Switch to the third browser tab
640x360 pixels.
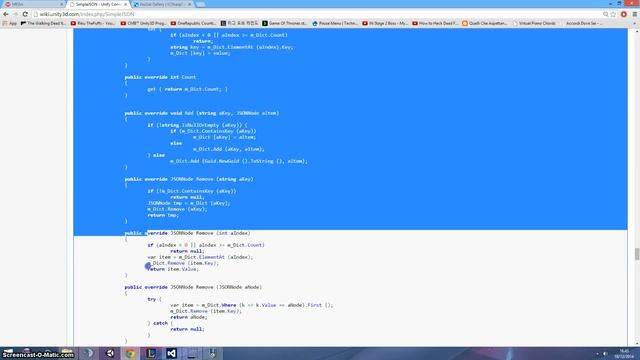click(162, 4)
